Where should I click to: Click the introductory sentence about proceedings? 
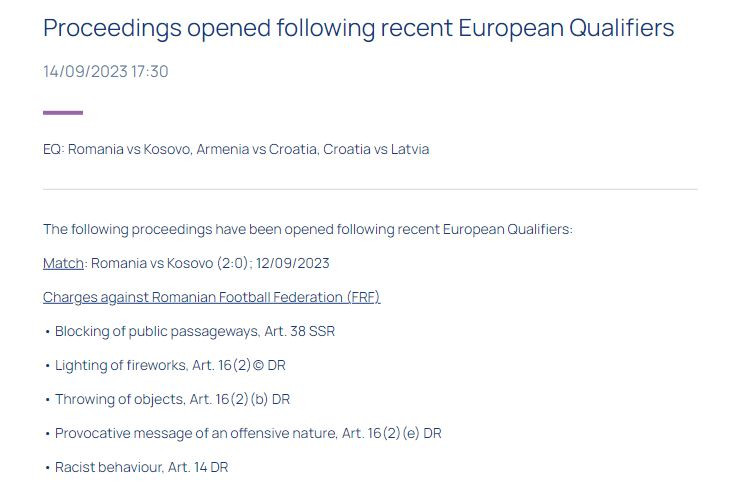pyautogui.click(x=308, y=229)
